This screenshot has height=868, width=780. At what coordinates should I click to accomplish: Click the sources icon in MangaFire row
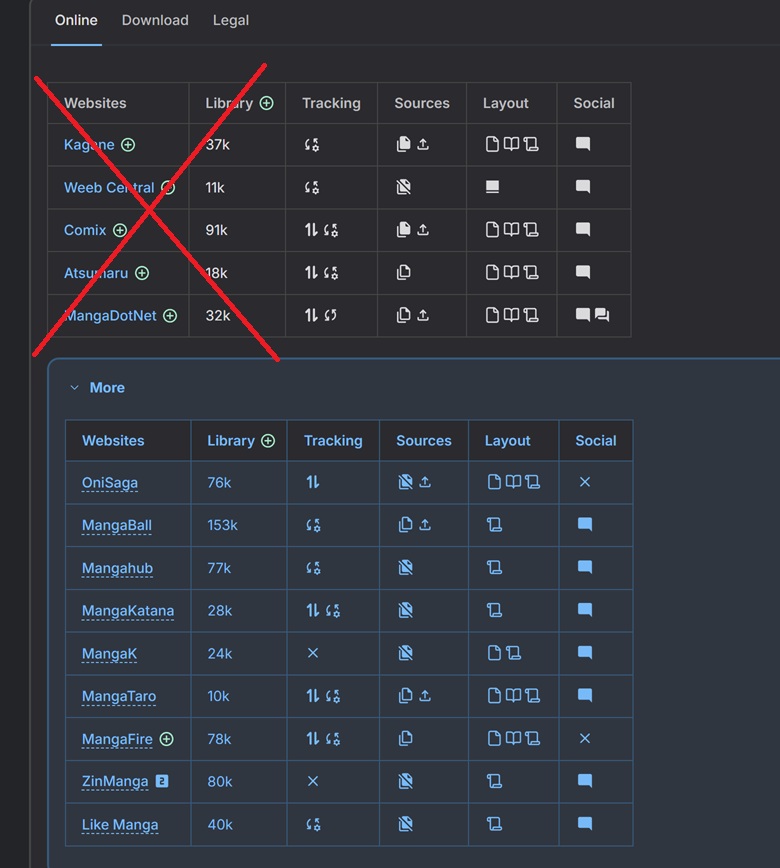point(405,738)
